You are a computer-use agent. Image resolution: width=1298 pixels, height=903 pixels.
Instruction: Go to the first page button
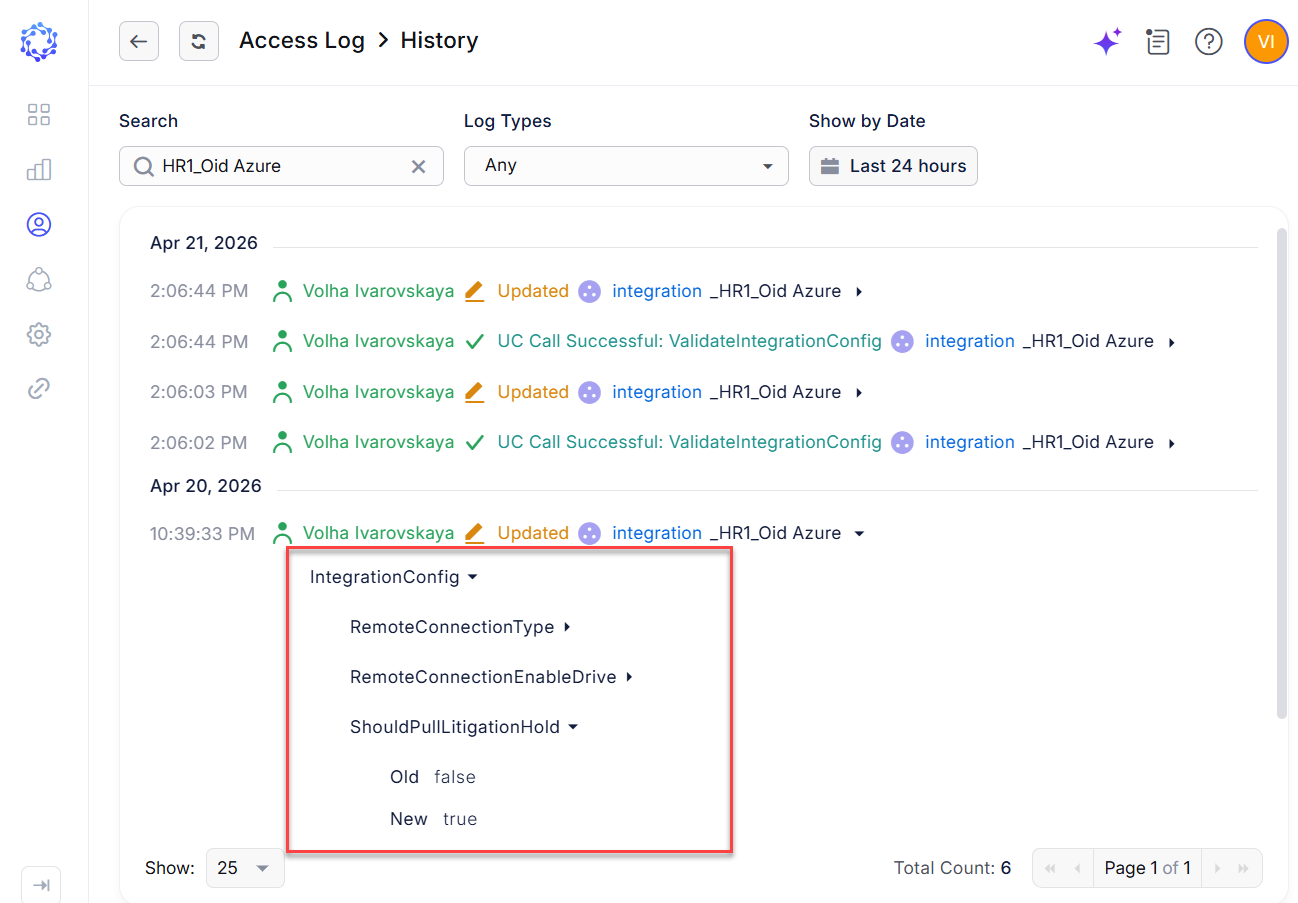point(1050,868)
